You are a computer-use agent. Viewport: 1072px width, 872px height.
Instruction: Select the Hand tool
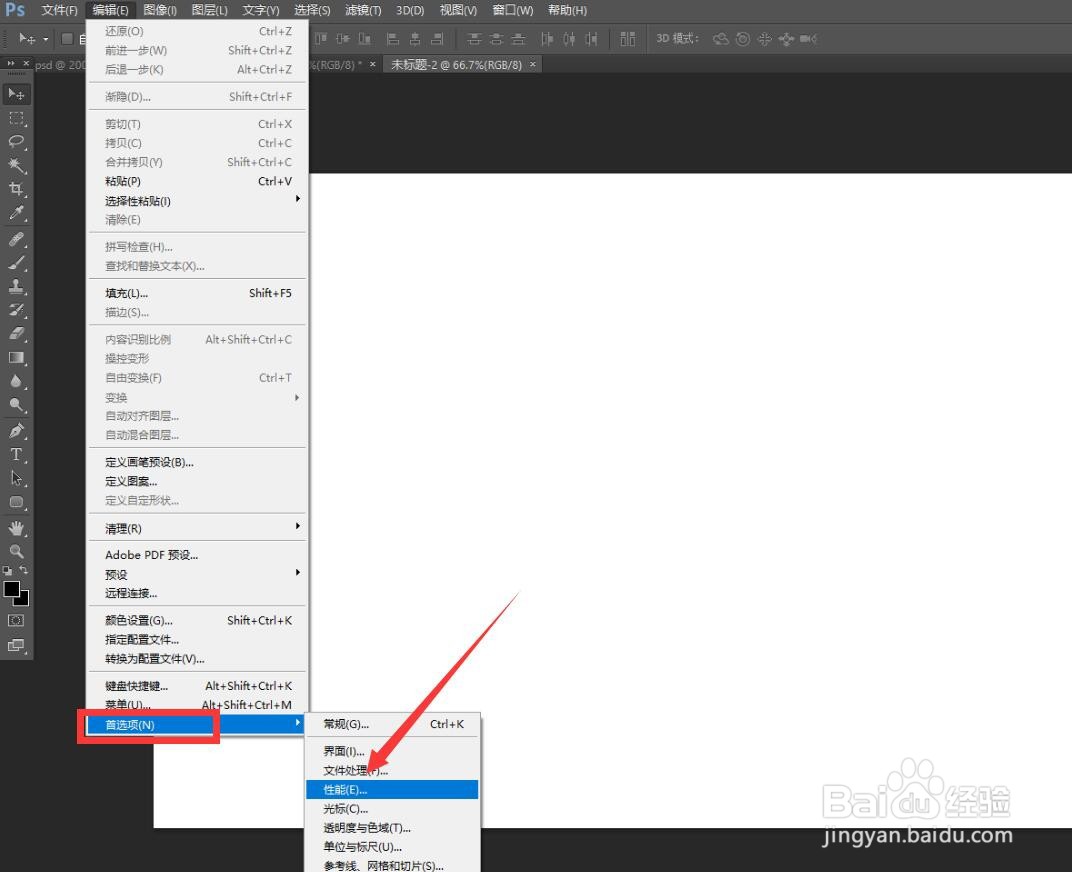tap(16, 528)
